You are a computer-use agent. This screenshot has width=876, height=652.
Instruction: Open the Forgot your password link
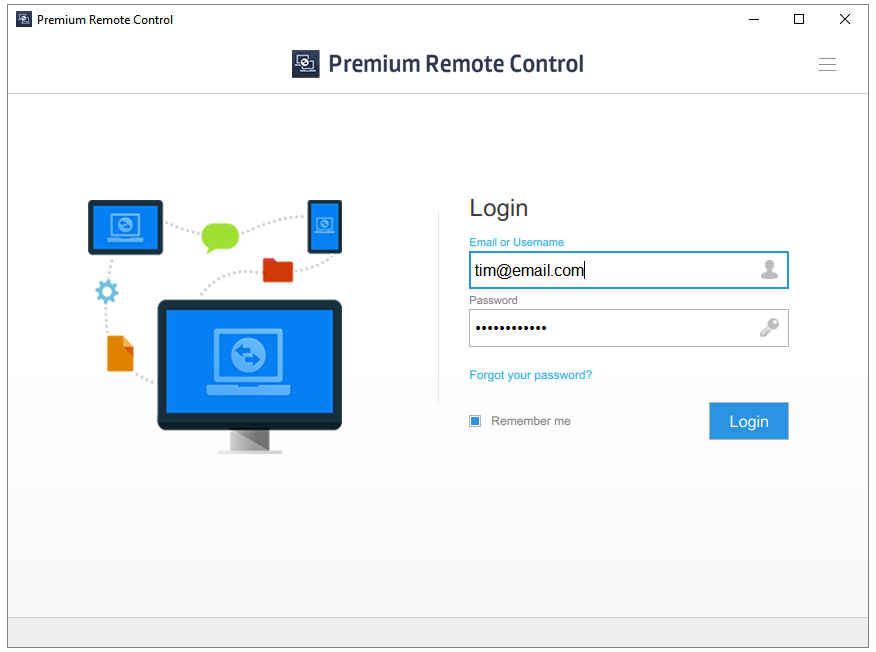tap(530, 375)
